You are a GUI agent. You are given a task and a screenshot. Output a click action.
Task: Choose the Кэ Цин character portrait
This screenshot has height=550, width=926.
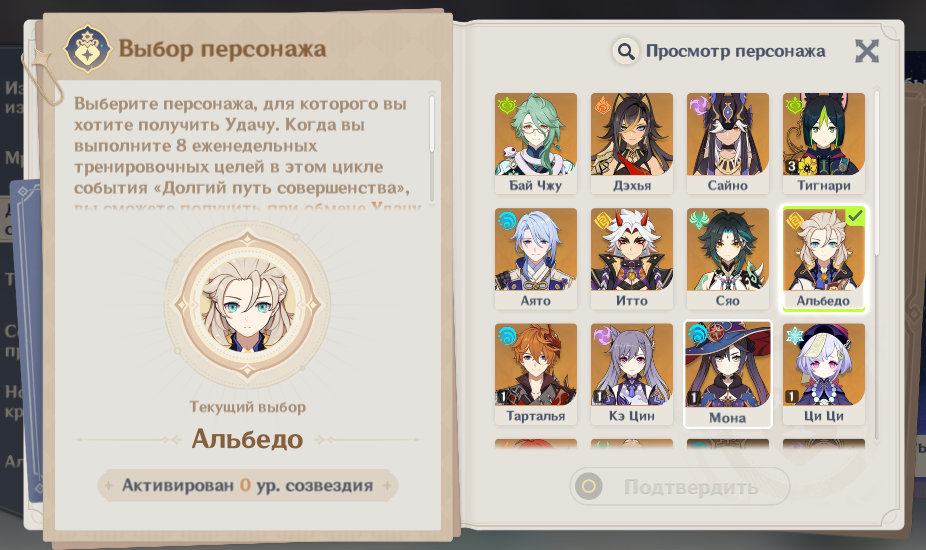point(632,373)
